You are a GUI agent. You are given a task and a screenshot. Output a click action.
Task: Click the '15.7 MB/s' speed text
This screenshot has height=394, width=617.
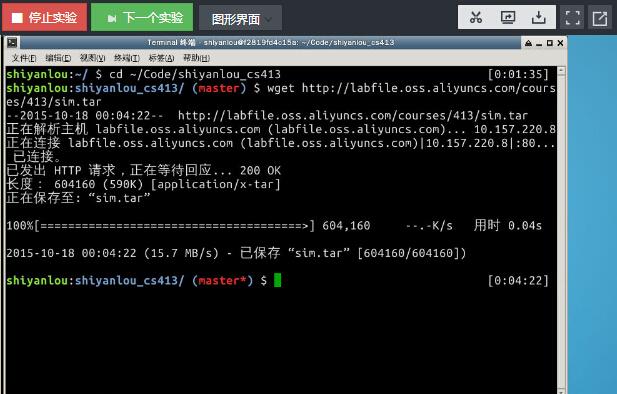[x=181, y=253]
